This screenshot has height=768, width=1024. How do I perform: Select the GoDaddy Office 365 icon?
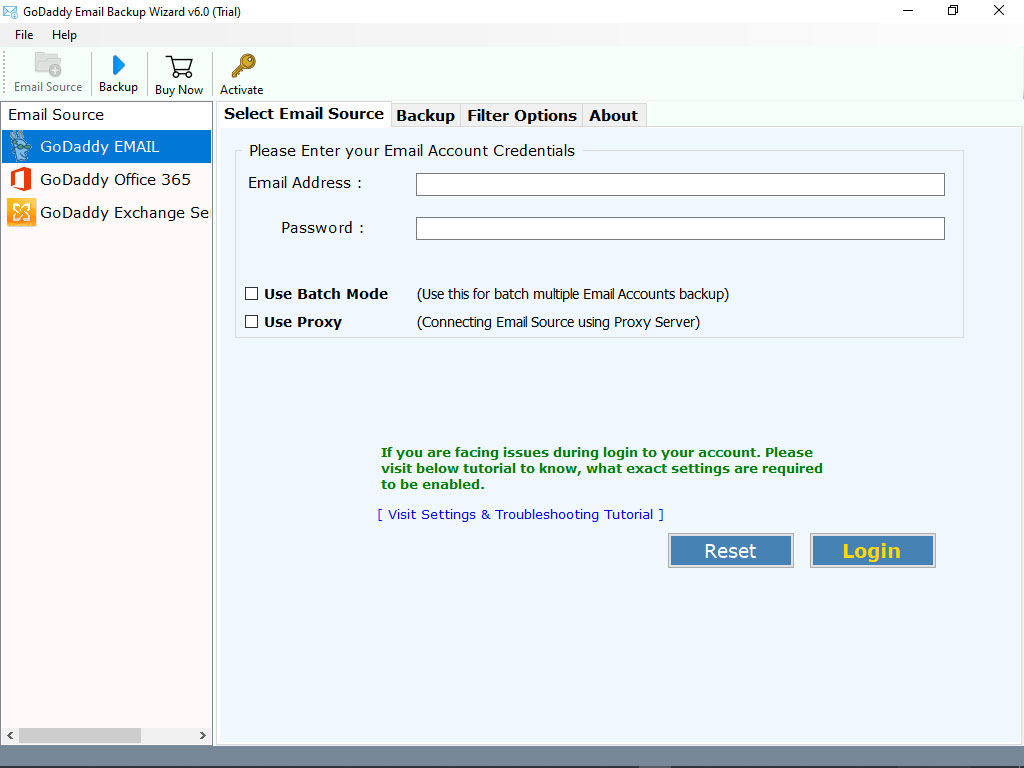tap(21, 179)
